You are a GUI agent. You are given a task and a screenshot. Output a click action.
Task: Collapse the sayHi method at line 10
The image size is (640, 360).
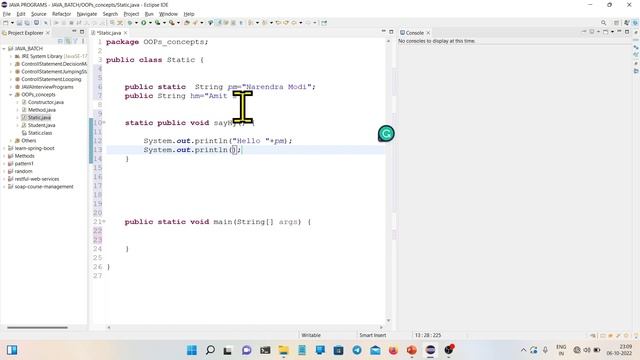[104, 122]
